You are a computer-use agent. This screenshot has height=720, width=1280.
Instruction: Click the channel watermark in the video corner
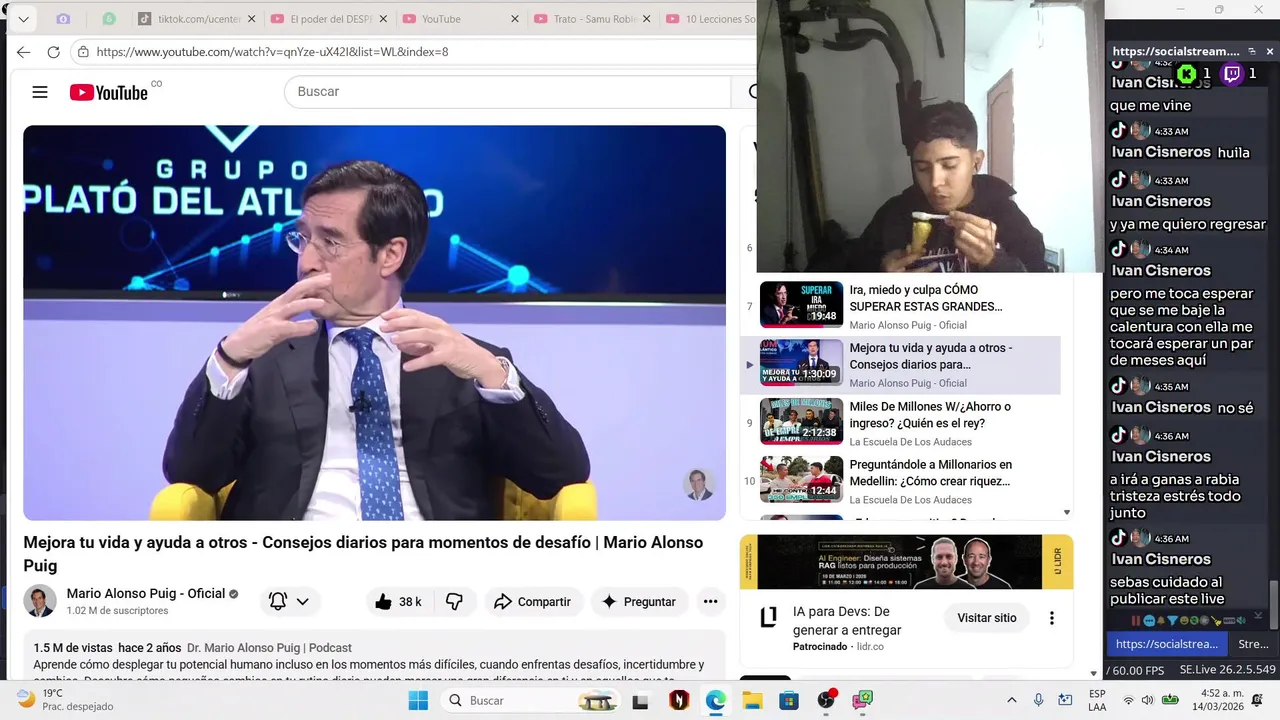point(699,484)
